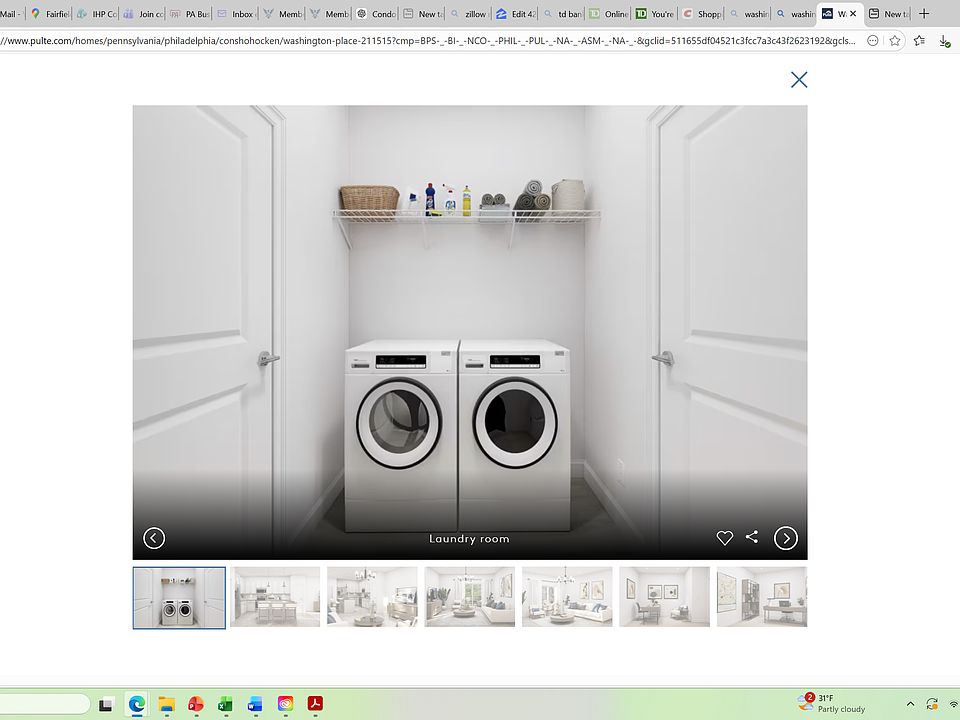Go to the previous gallery photo

click(x=154, y=538)
